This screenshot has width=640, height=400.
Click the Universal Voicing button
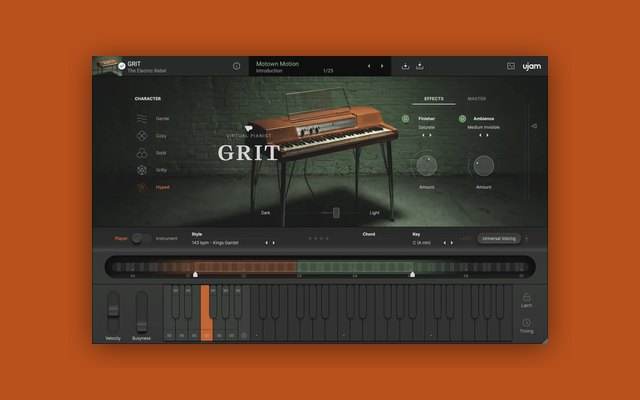pyautogui.click(x=499, y=238)
